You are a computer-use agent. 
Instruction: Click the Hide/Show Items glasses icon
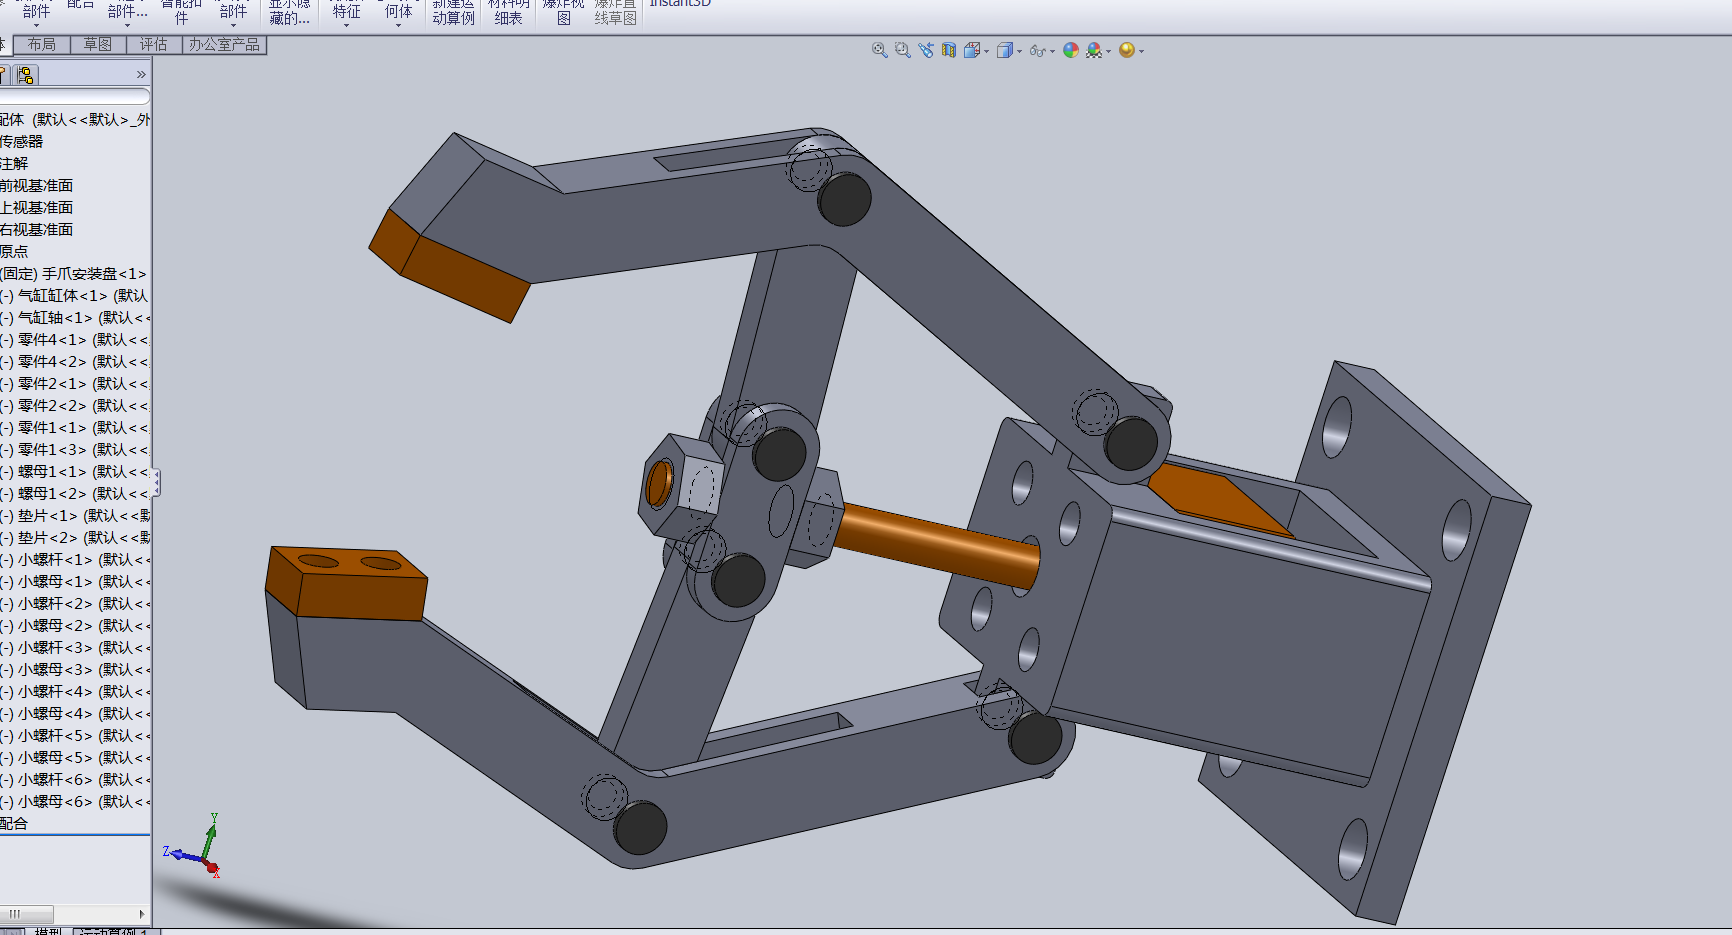1037,50
